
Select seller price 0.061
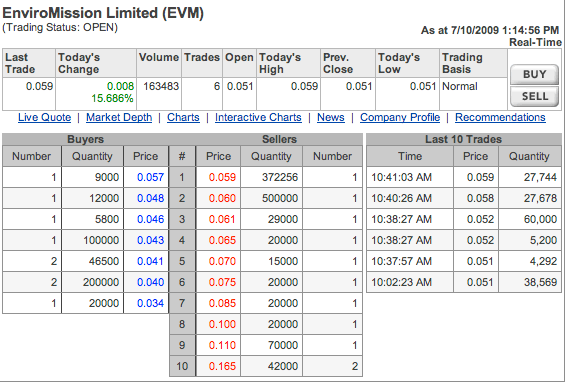click(x=222, y=219)
